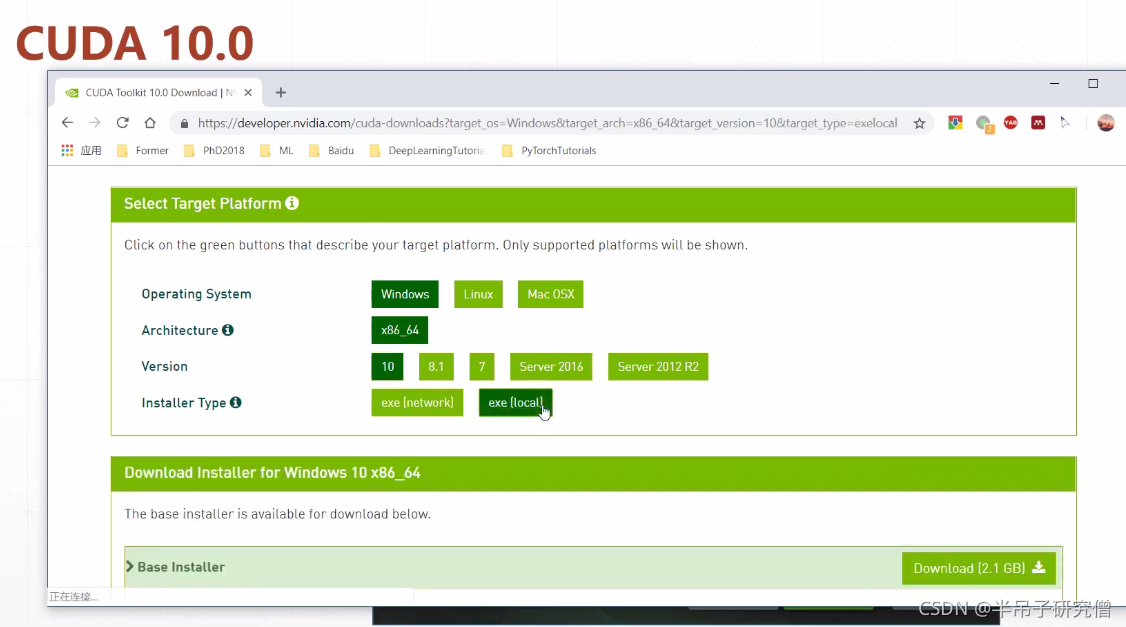Maximize the browser window
The width and height of the screenshot is (1126, 627).
click(x=1093, y=84)
